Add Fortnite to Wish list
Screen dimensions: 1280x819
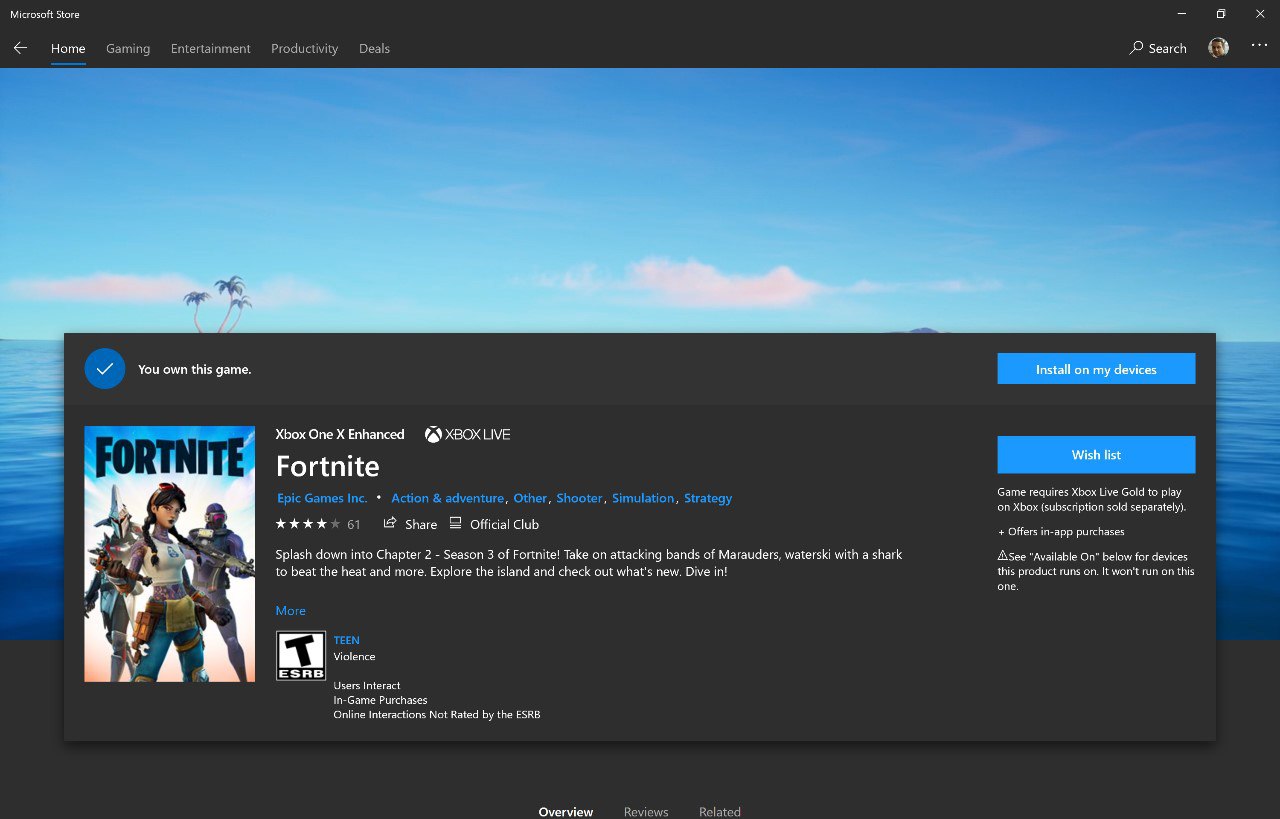[x=1096, y=455]
